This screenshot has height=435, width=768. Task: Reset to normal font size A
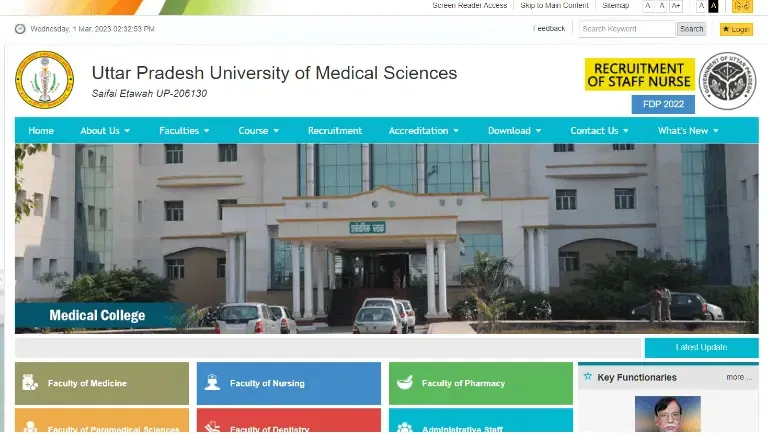pyautogui.click(x=662, y=6)
